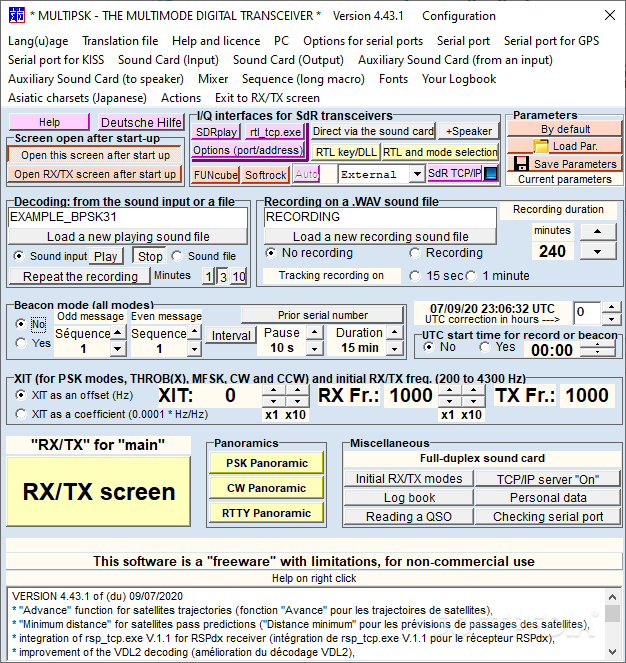Open RTTY Panoramic
Screen dimensions: 626x663
point(266,513)
